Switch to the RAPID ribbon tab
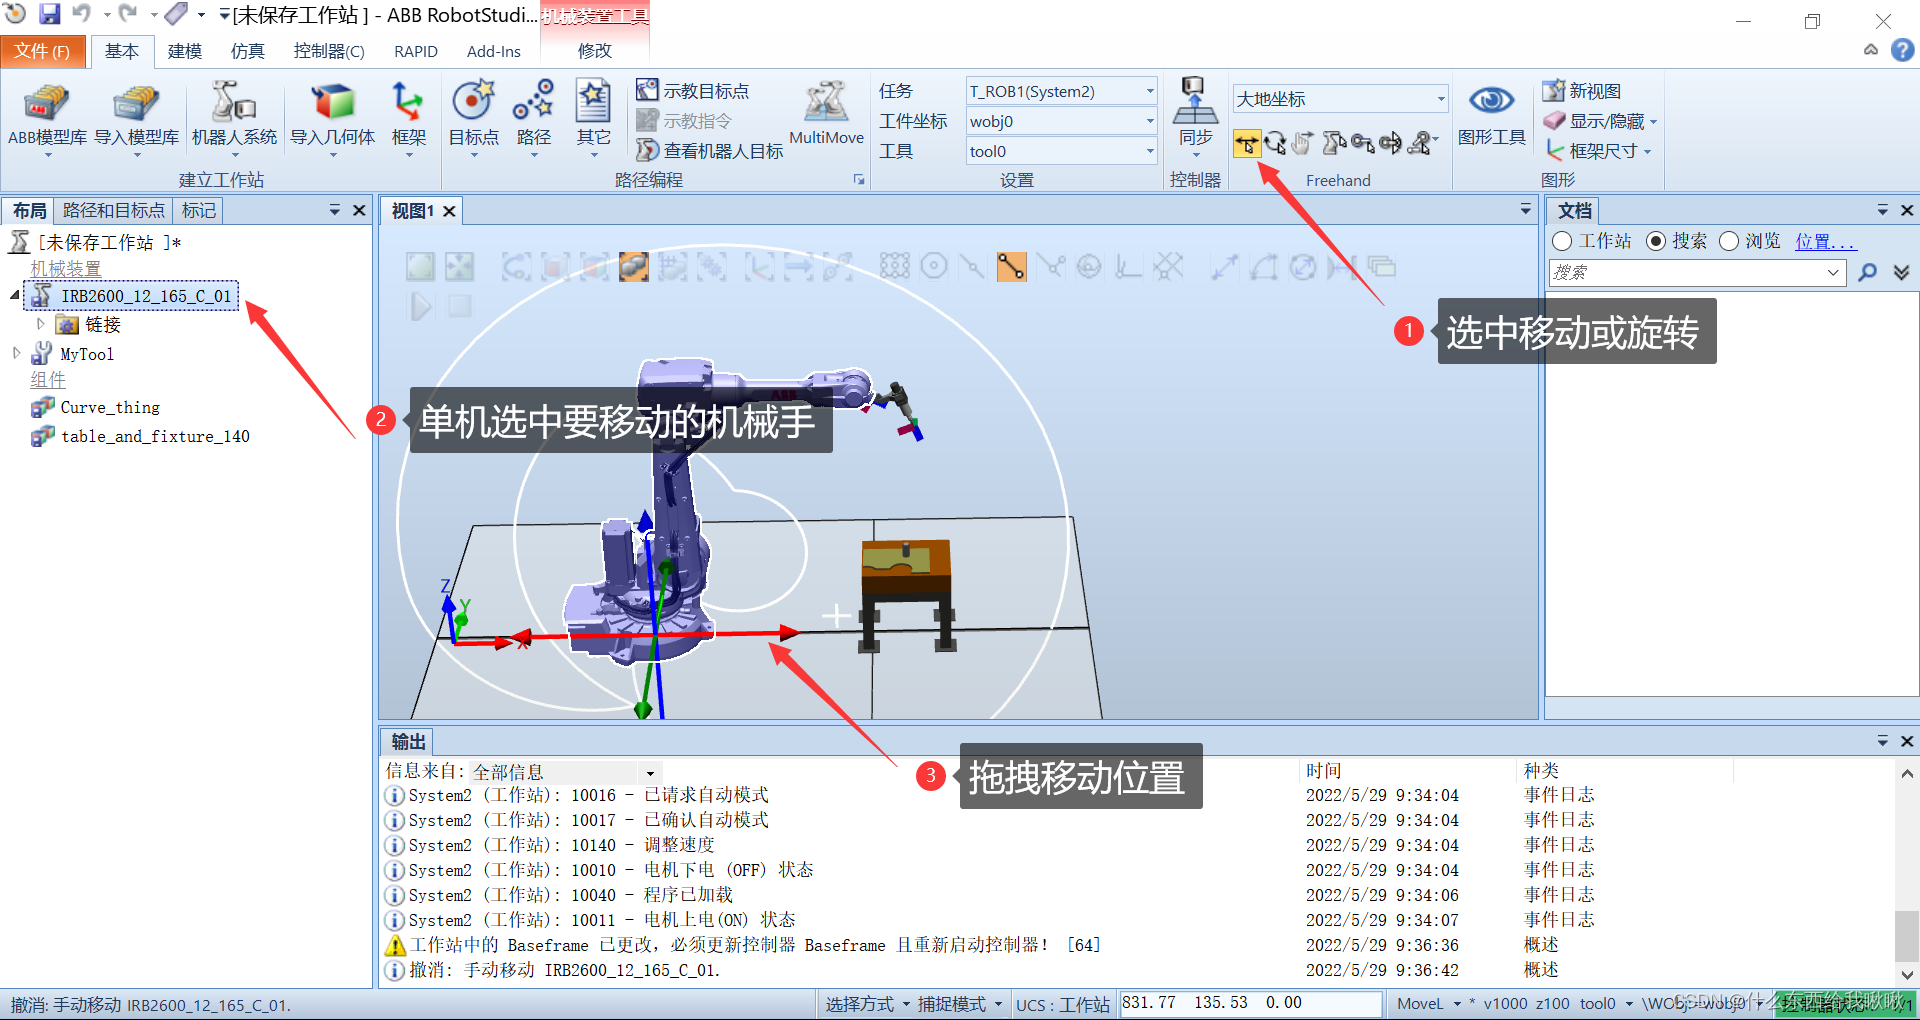This screenshot has height=1020, width=1920. point(415,51)
